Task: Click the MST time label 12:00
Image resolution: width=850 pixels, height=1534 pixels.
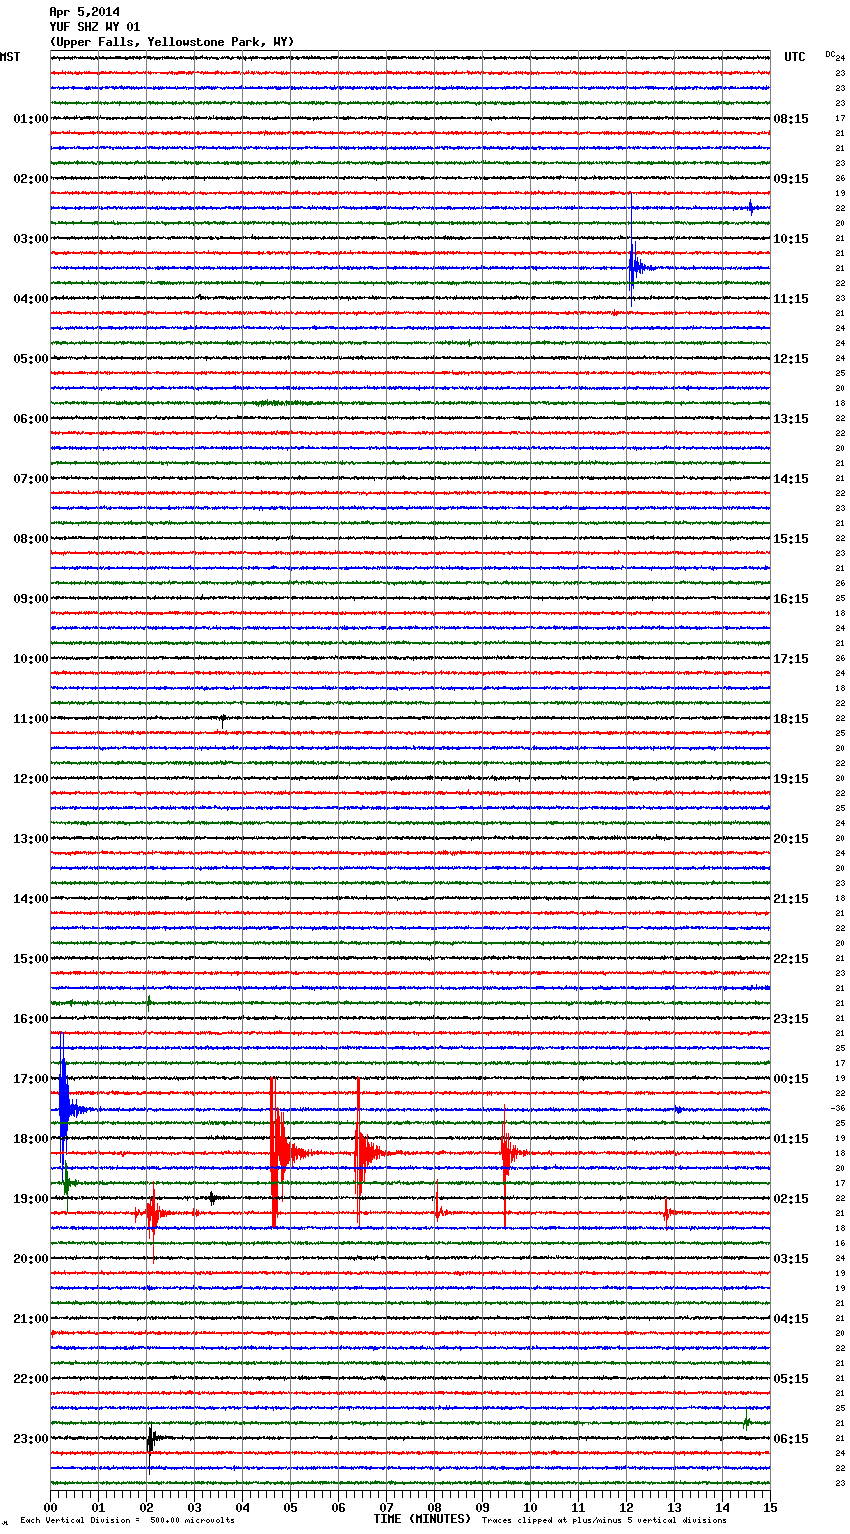Action: (x=30, y=779)
